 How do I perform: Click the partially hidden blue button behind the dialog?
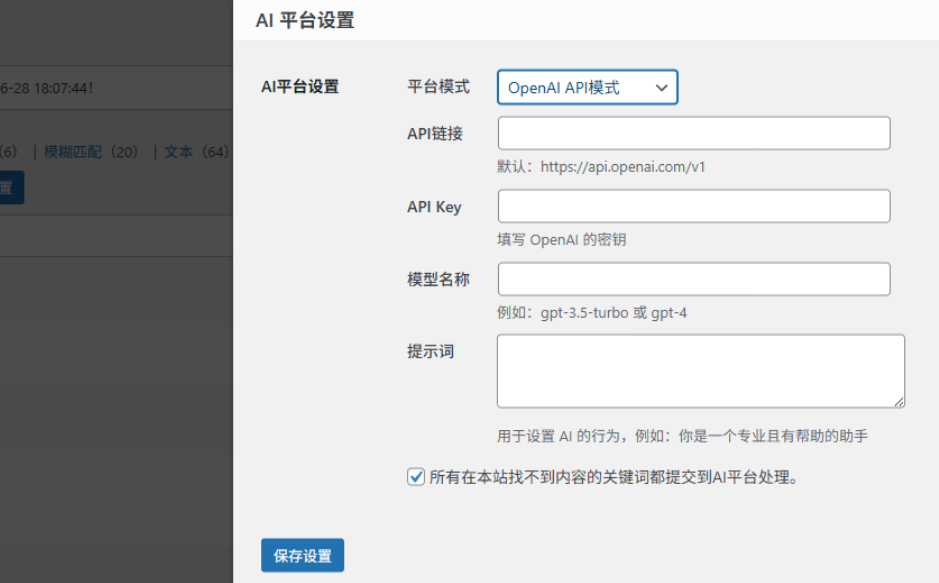[x=10, y=187]
